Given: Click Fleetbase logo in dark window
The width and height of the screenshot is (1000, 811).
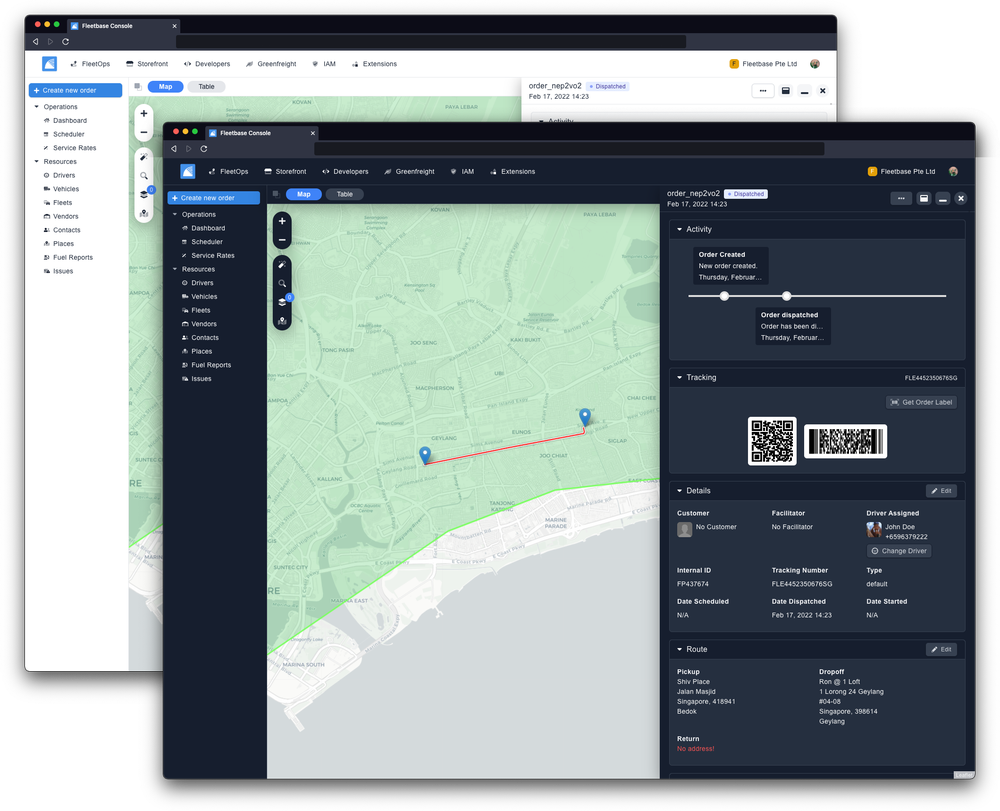Looking at the screenshot, I should click(188, 172).
